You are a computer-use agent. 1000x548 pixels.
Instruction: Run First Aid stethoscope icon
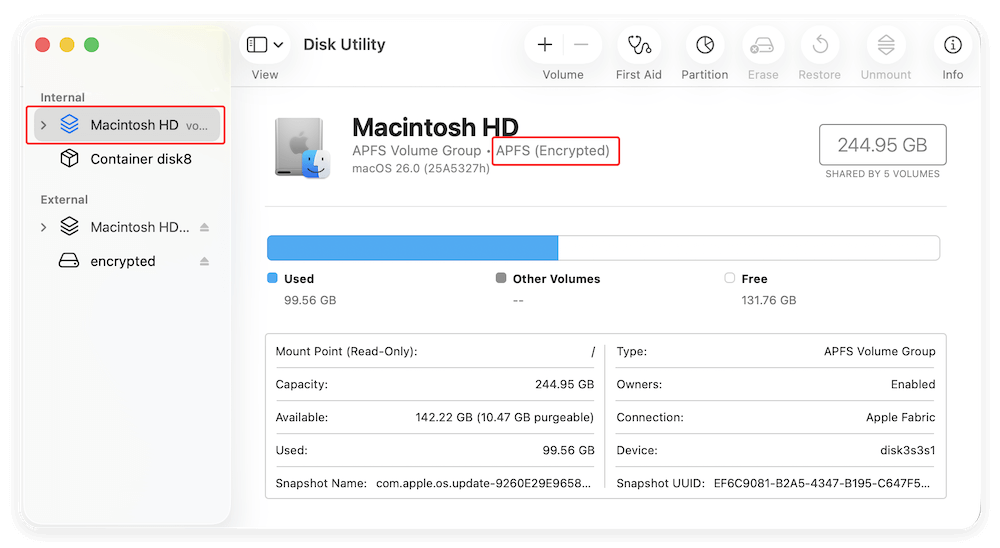tap(639, 45)
